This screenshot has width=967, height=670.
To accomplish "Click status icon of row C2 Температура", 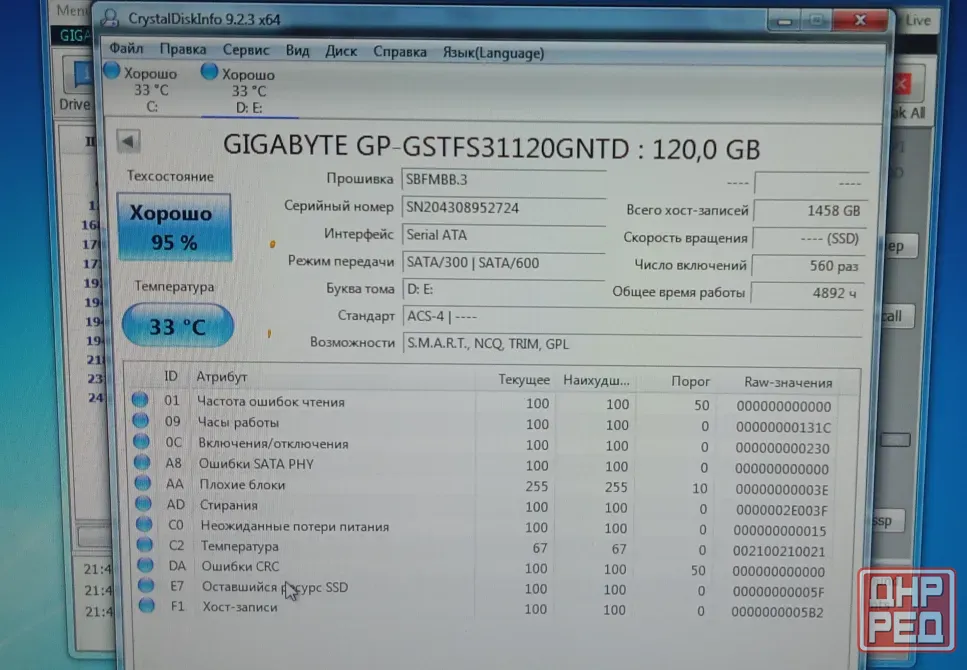I will point(144,545).
